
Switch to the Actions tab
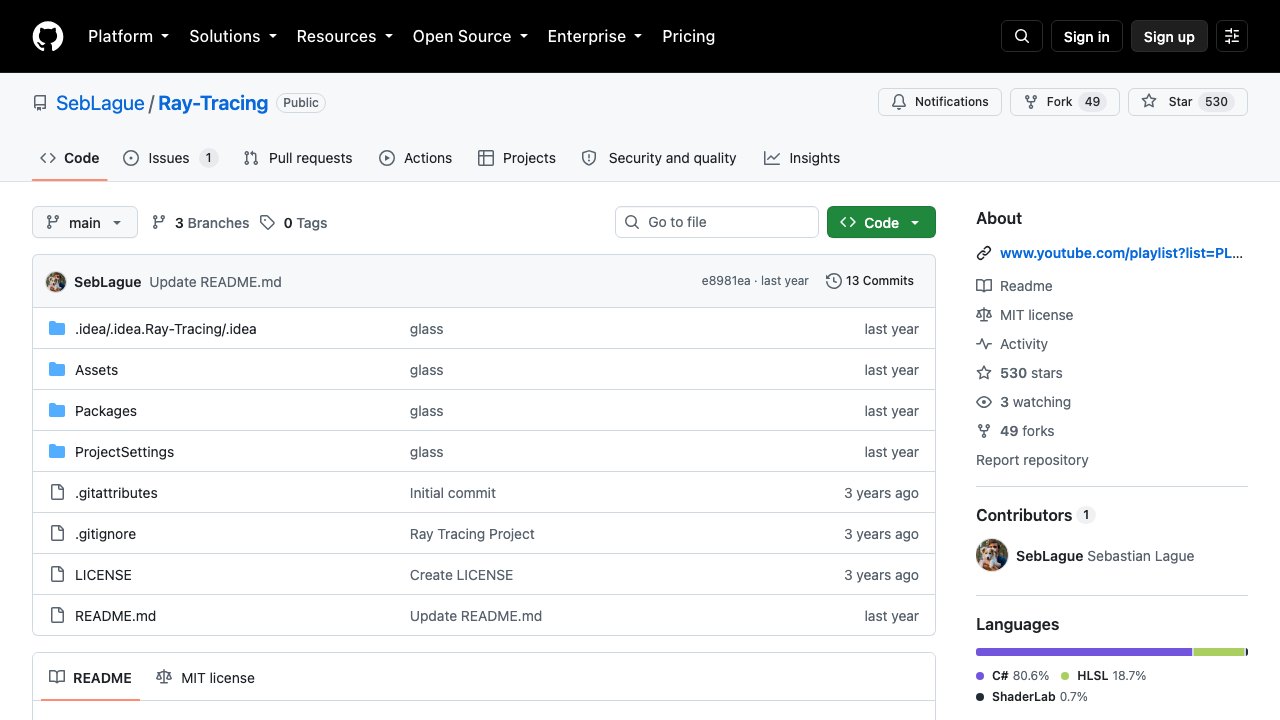click(x=415, y=158)
